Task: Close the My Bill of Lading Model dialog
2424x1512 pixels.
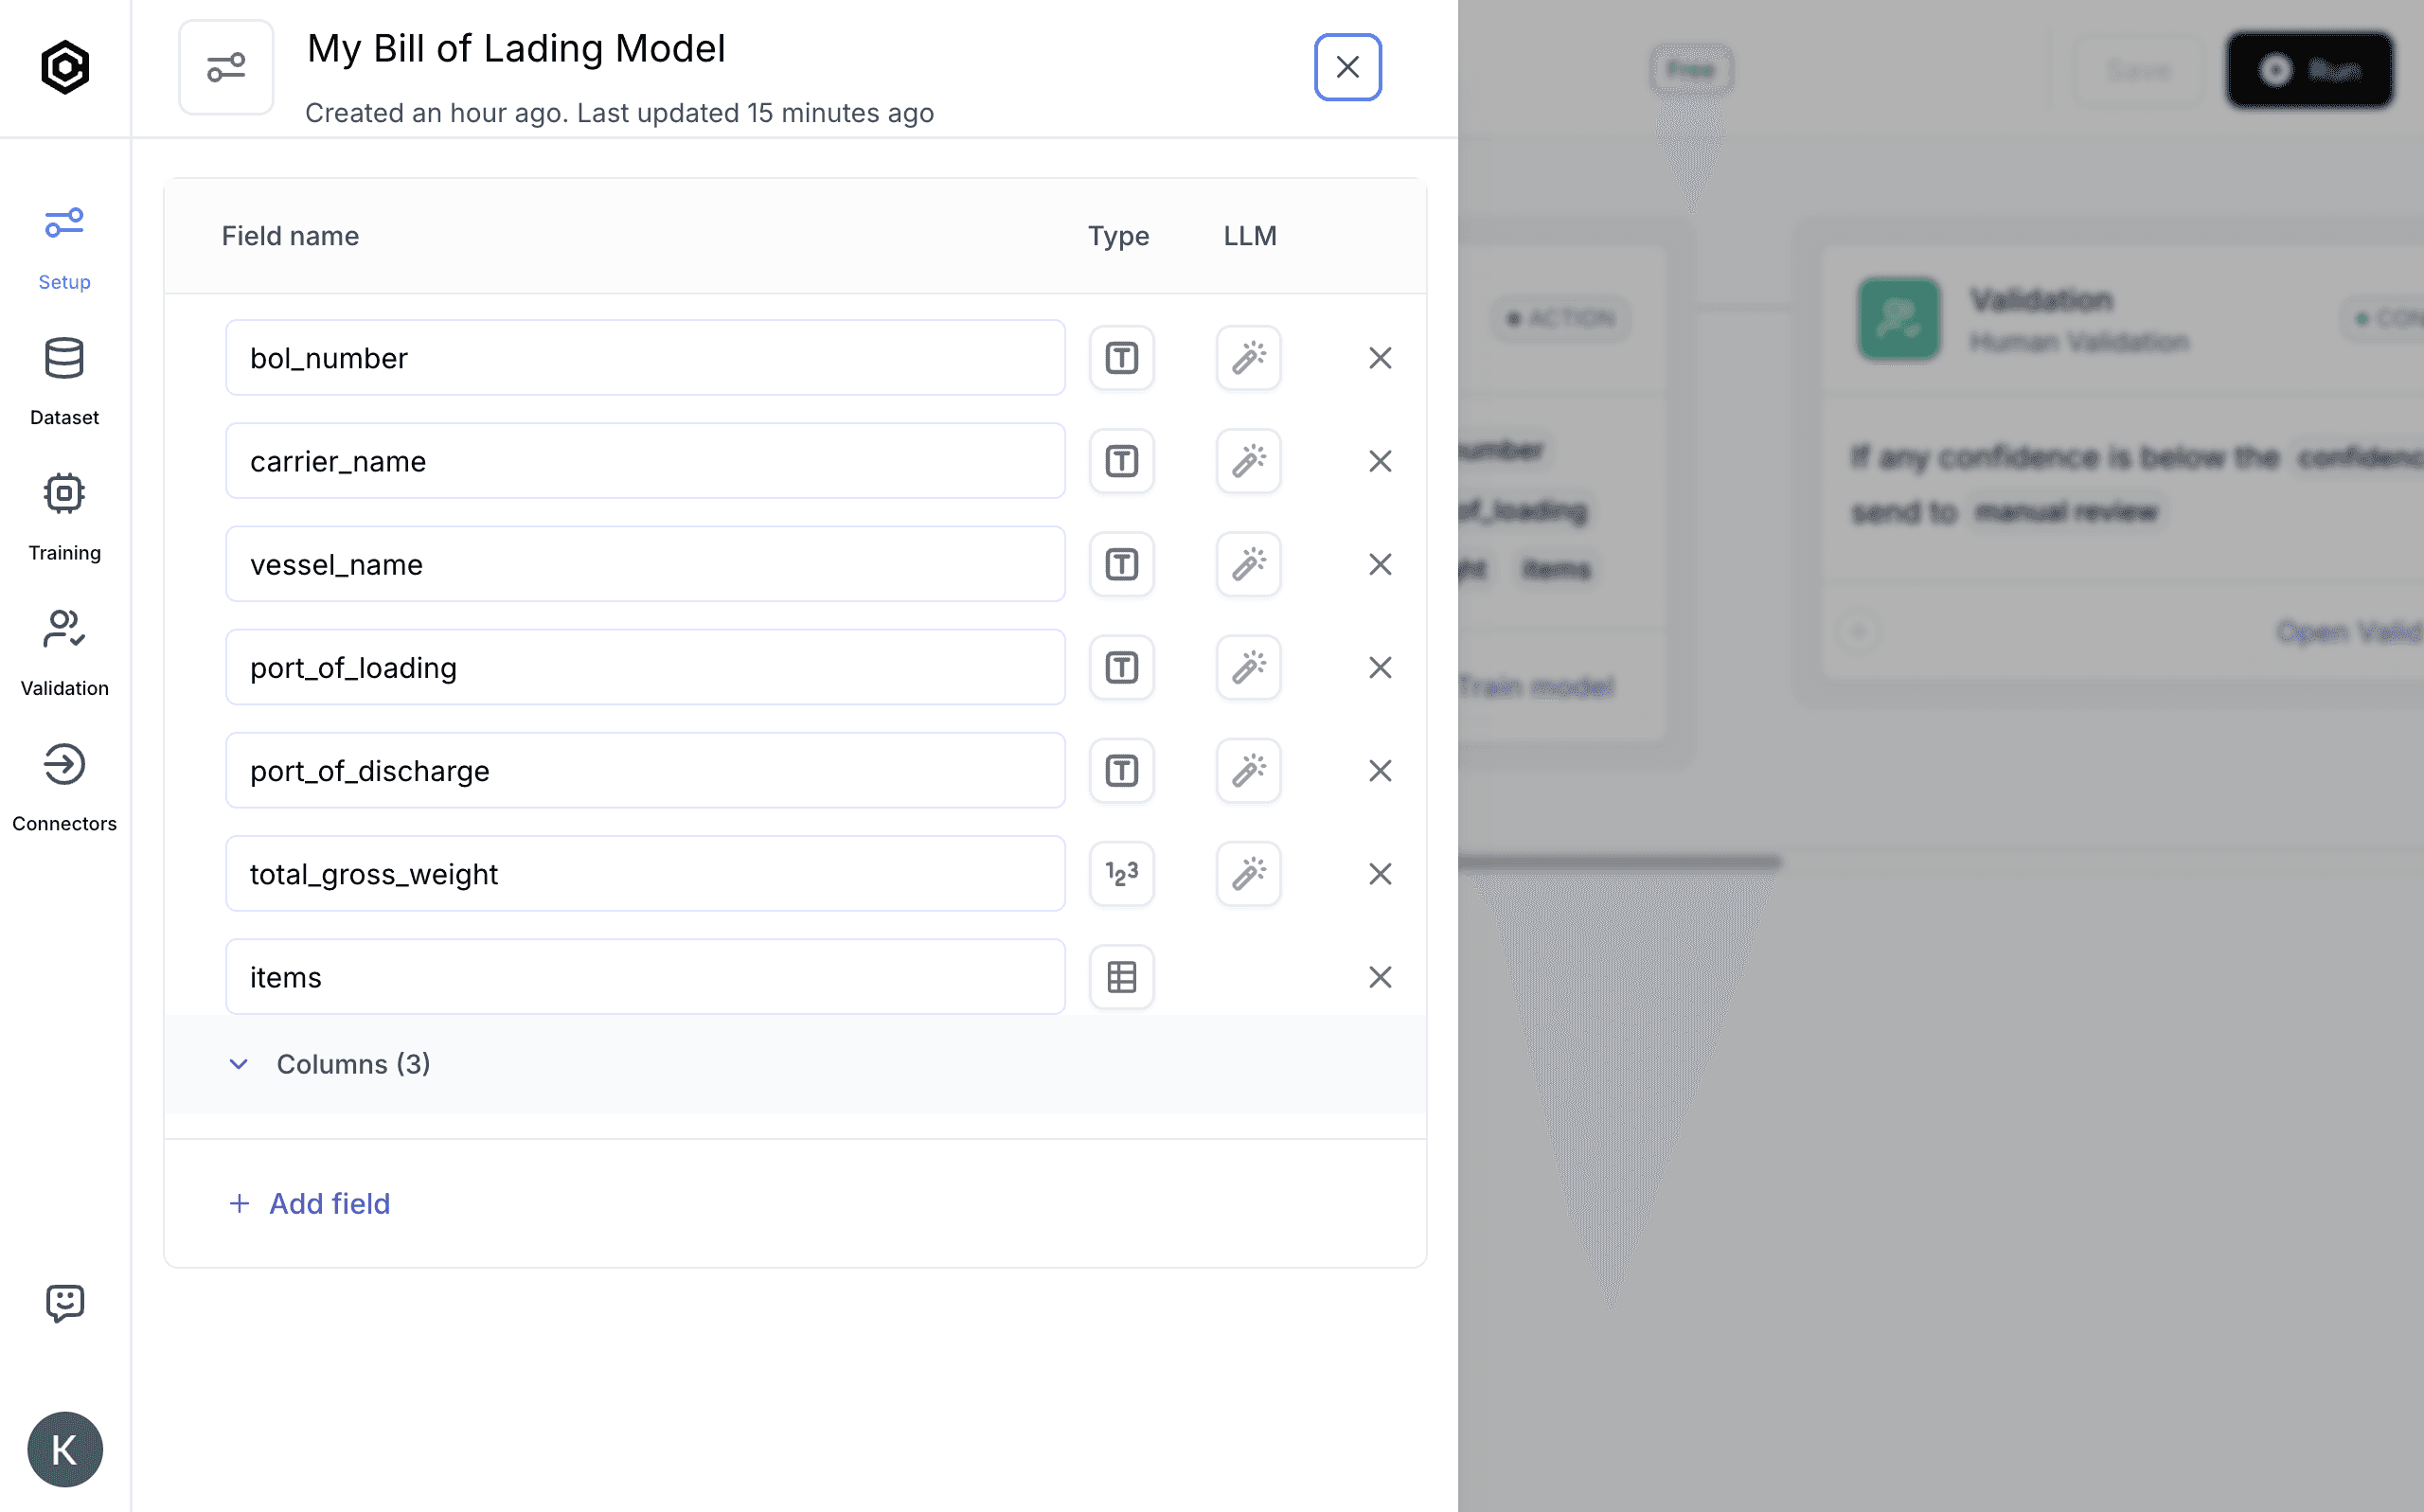Action: tap(1348, 67)
